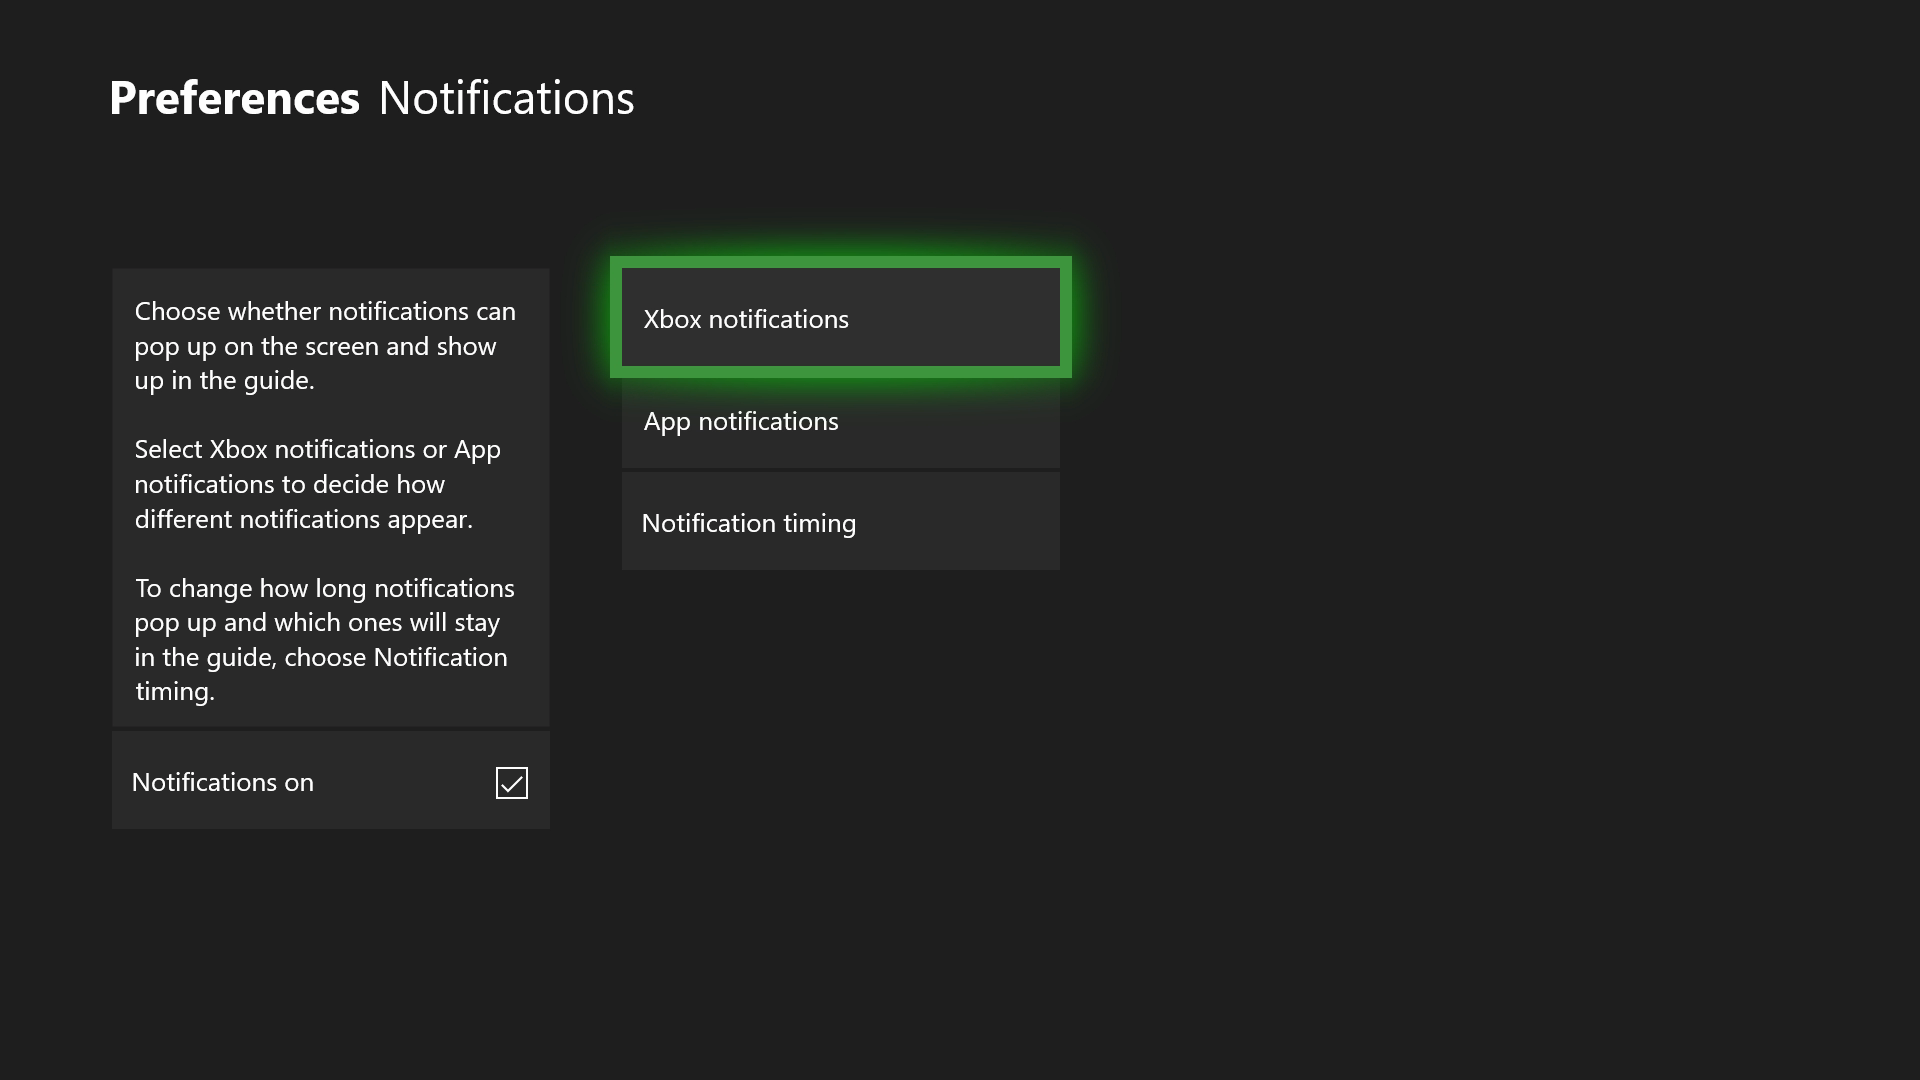Click the 'Choose whether notifications' description paragraph

[325, 346]
